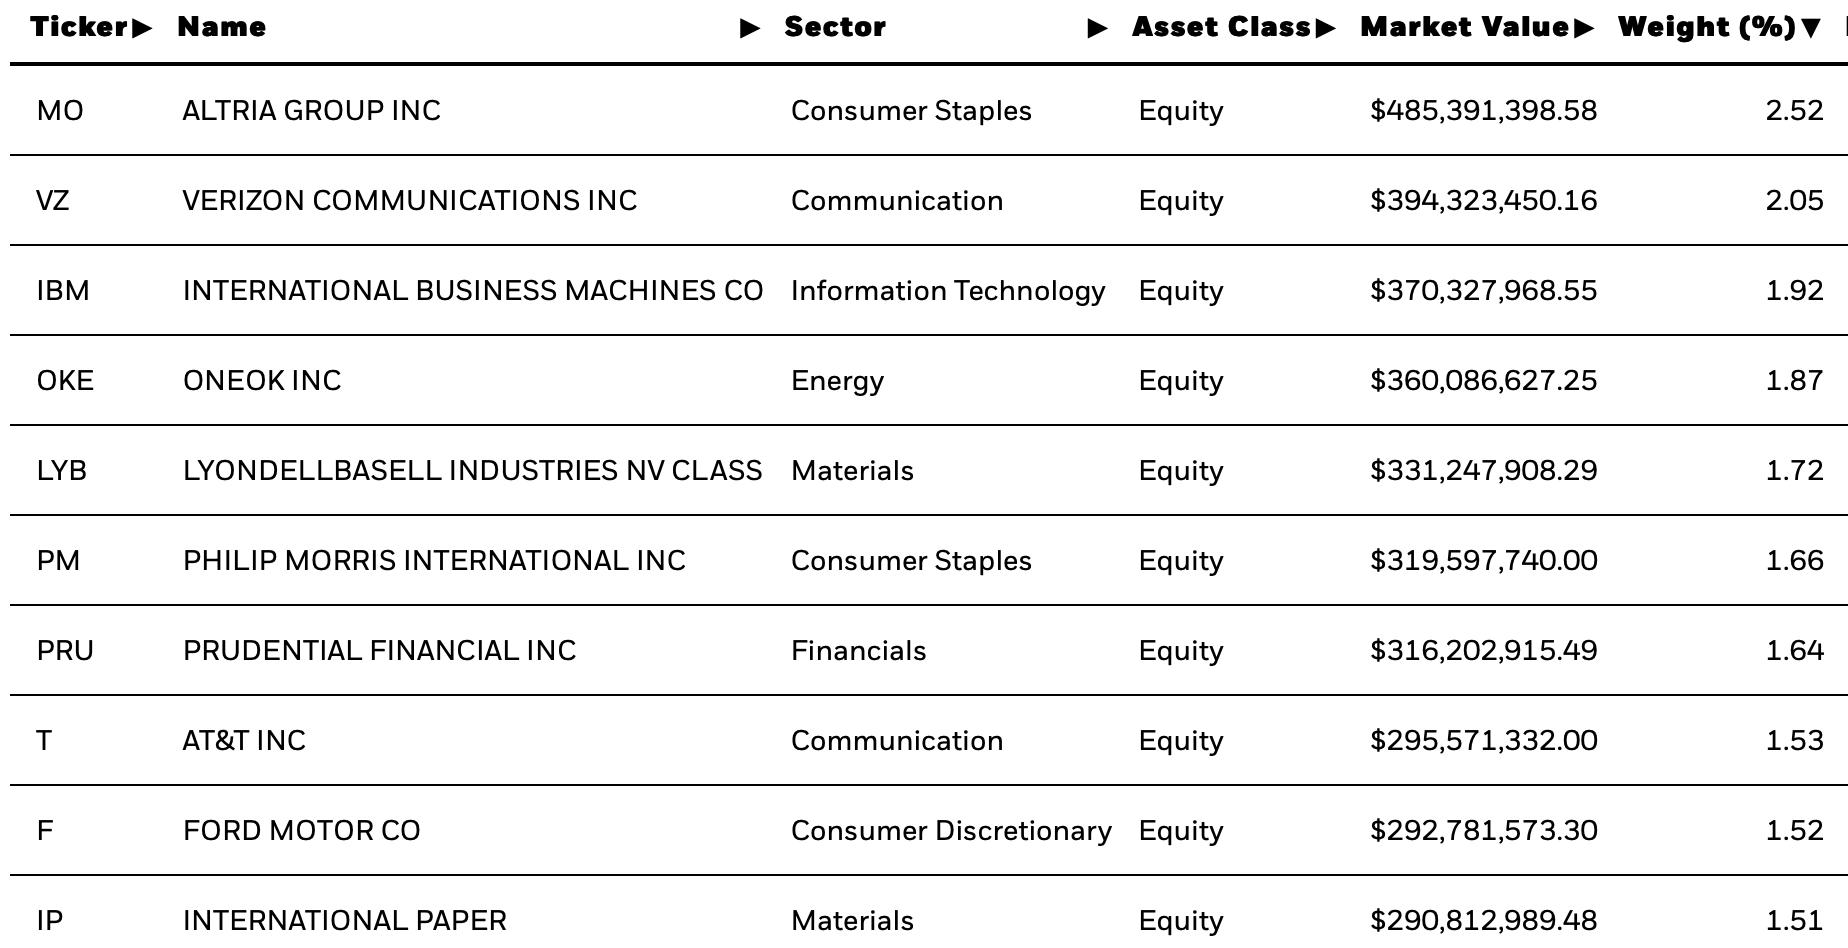This screenshot has width=1848, height=948.
Task: Click the Market Value sort arrow
Action: [1583, 28]
